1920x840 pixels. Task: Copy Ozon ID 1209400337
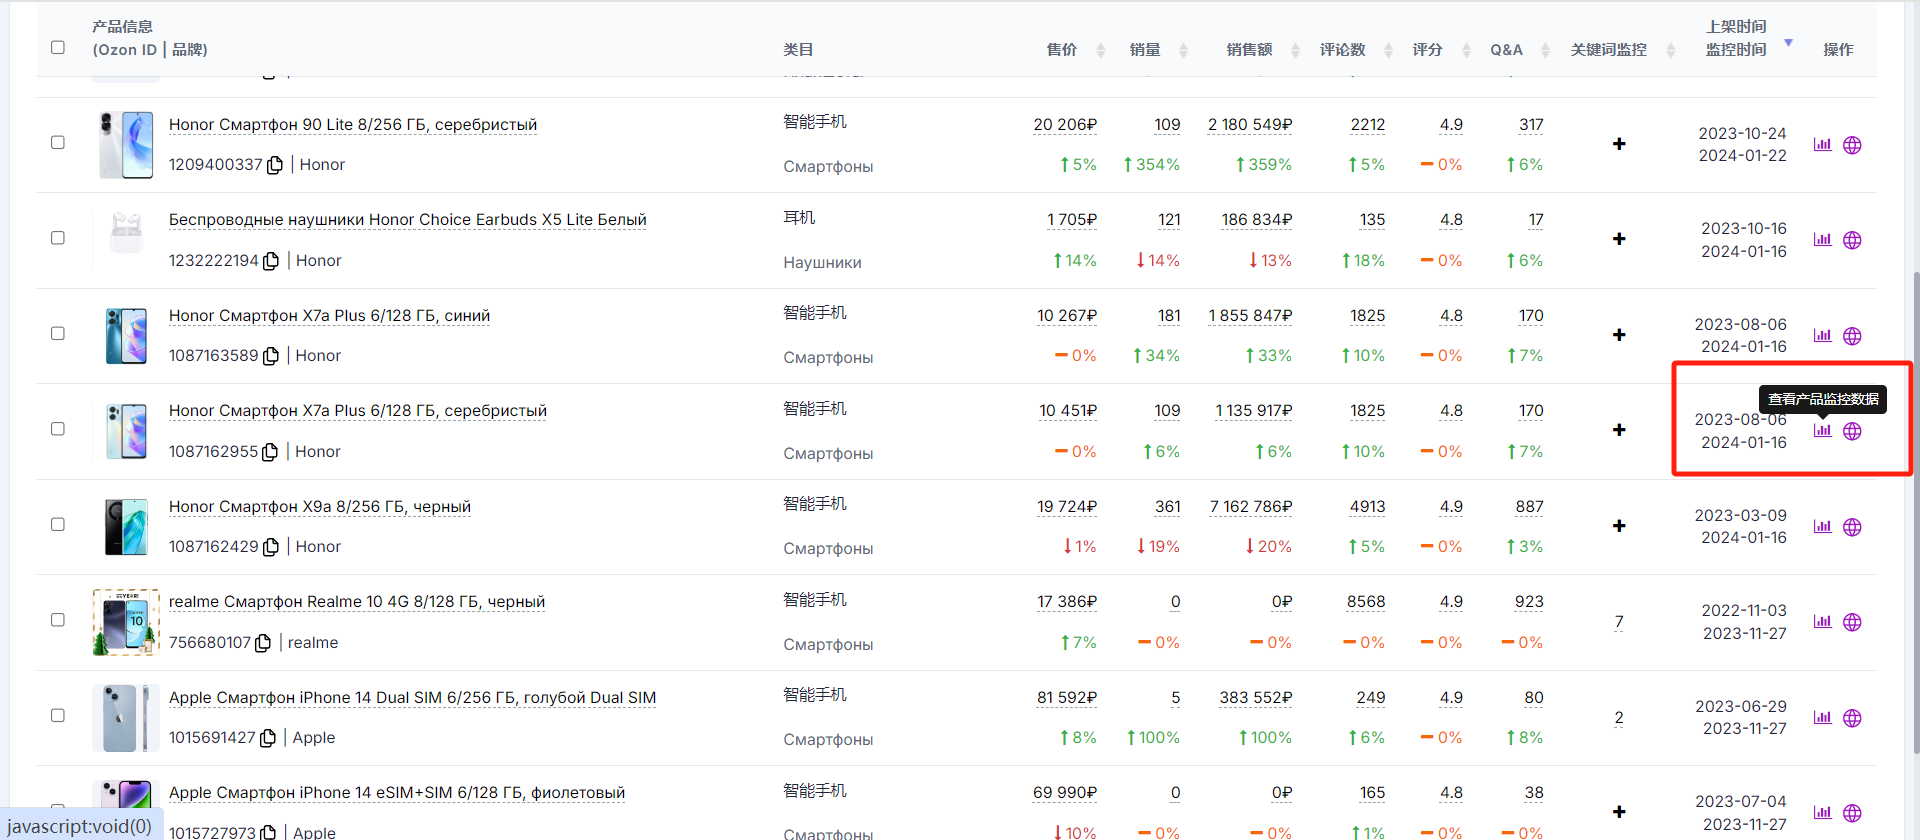(275, 165)
